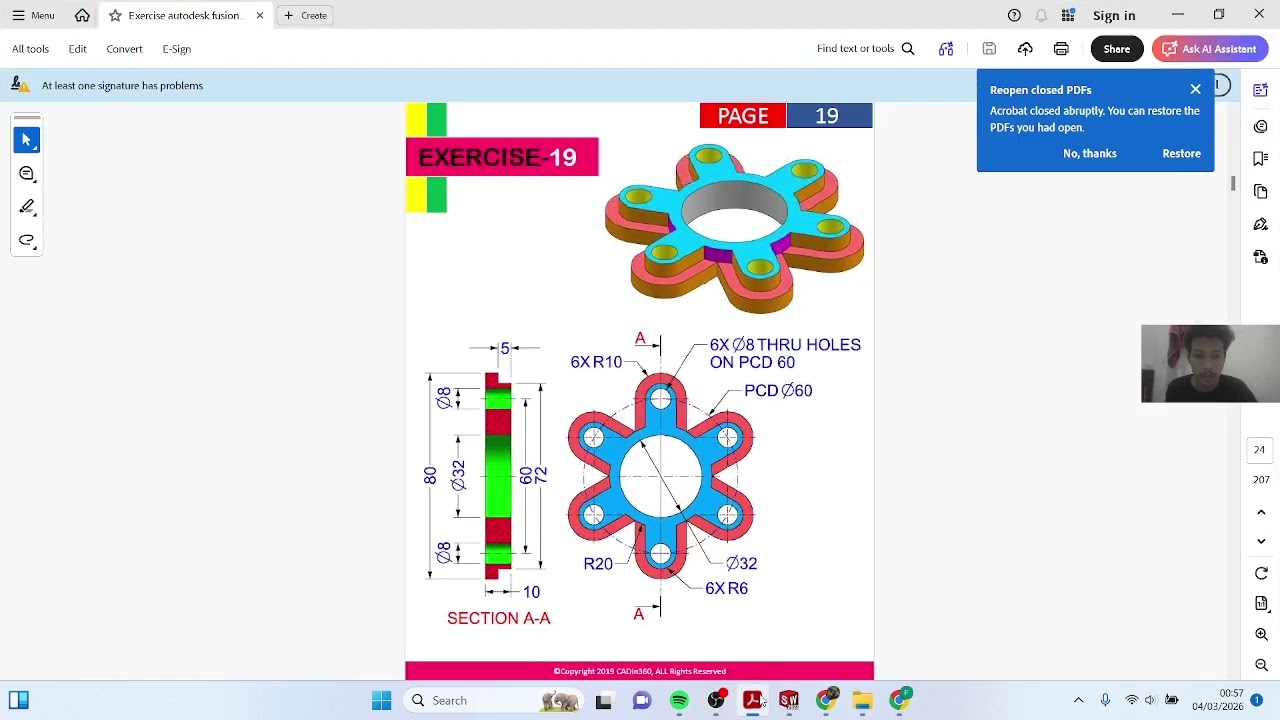Viewport: 1280px width, 720px height.
Task: Open OBS Studio taskbar icon
Action: click(x=716, y=700)
